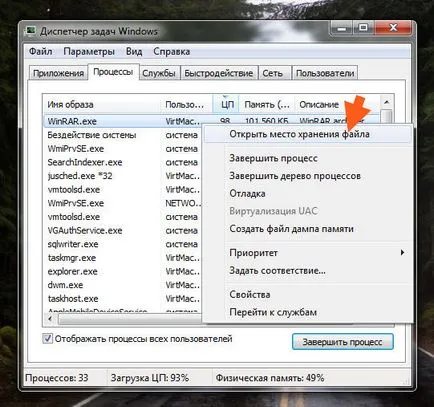Click the Task Manager title bar icon
Image resolution: width=434 pixels, height=407 pixels.
(x=31, y=31)
